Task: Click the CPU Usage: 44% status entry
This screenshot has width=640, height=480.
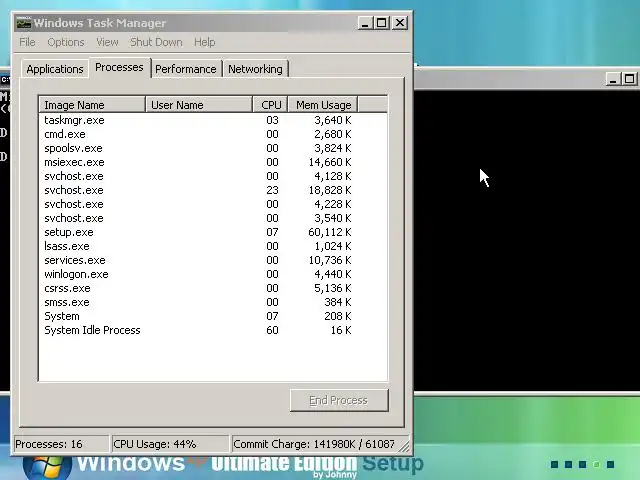Action: point(170,444)
